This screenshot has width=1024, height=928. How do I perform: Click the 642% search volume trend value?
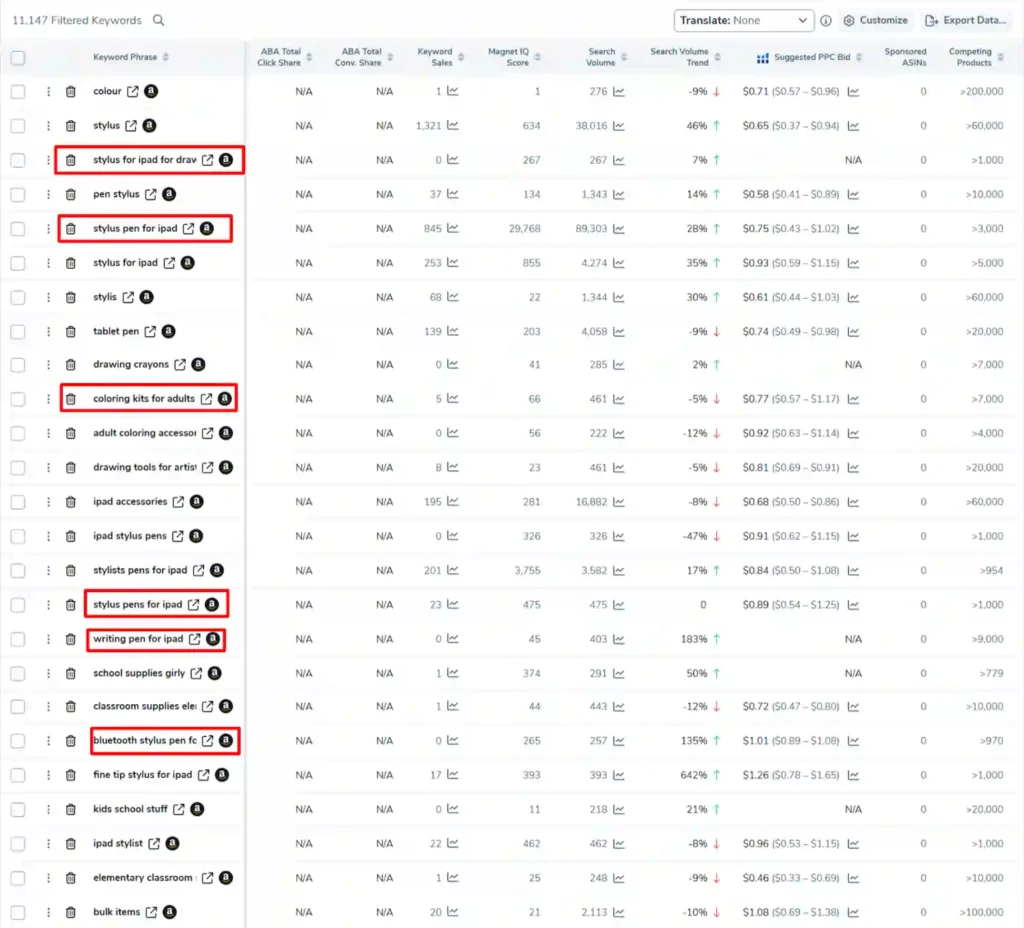click(x=694, y=775)
